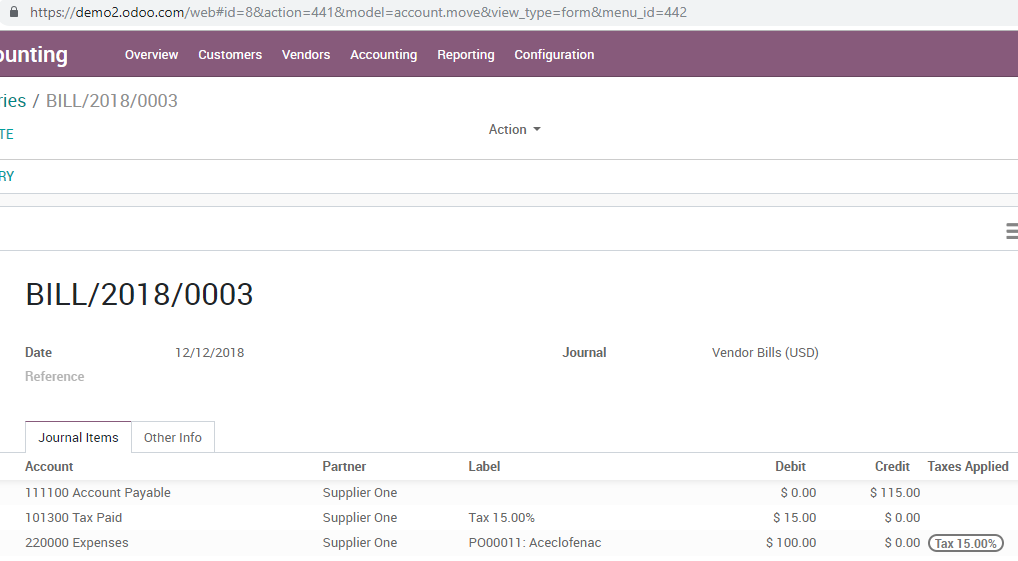This screenshot has width=1018, height=561.
Task: Switch to the Other Info tab
Action: click(x=173, y=437)
